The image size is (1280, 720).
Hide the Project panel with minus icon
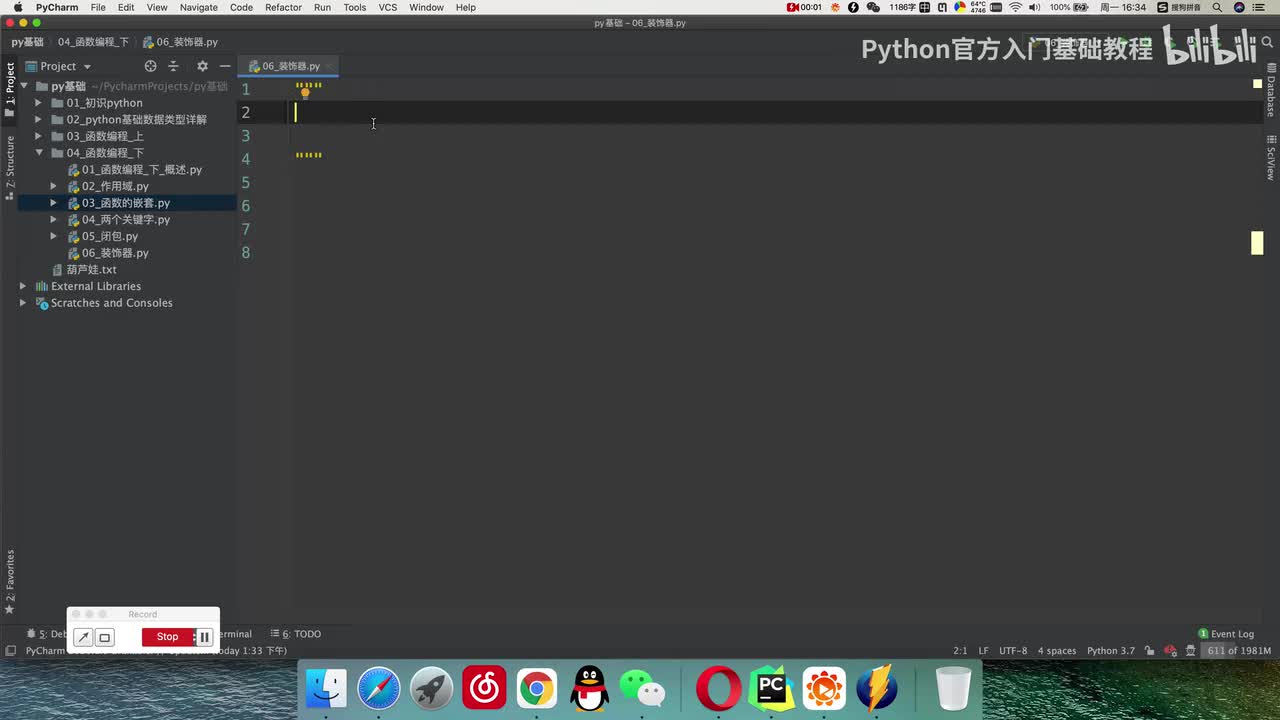coord(225,66)
